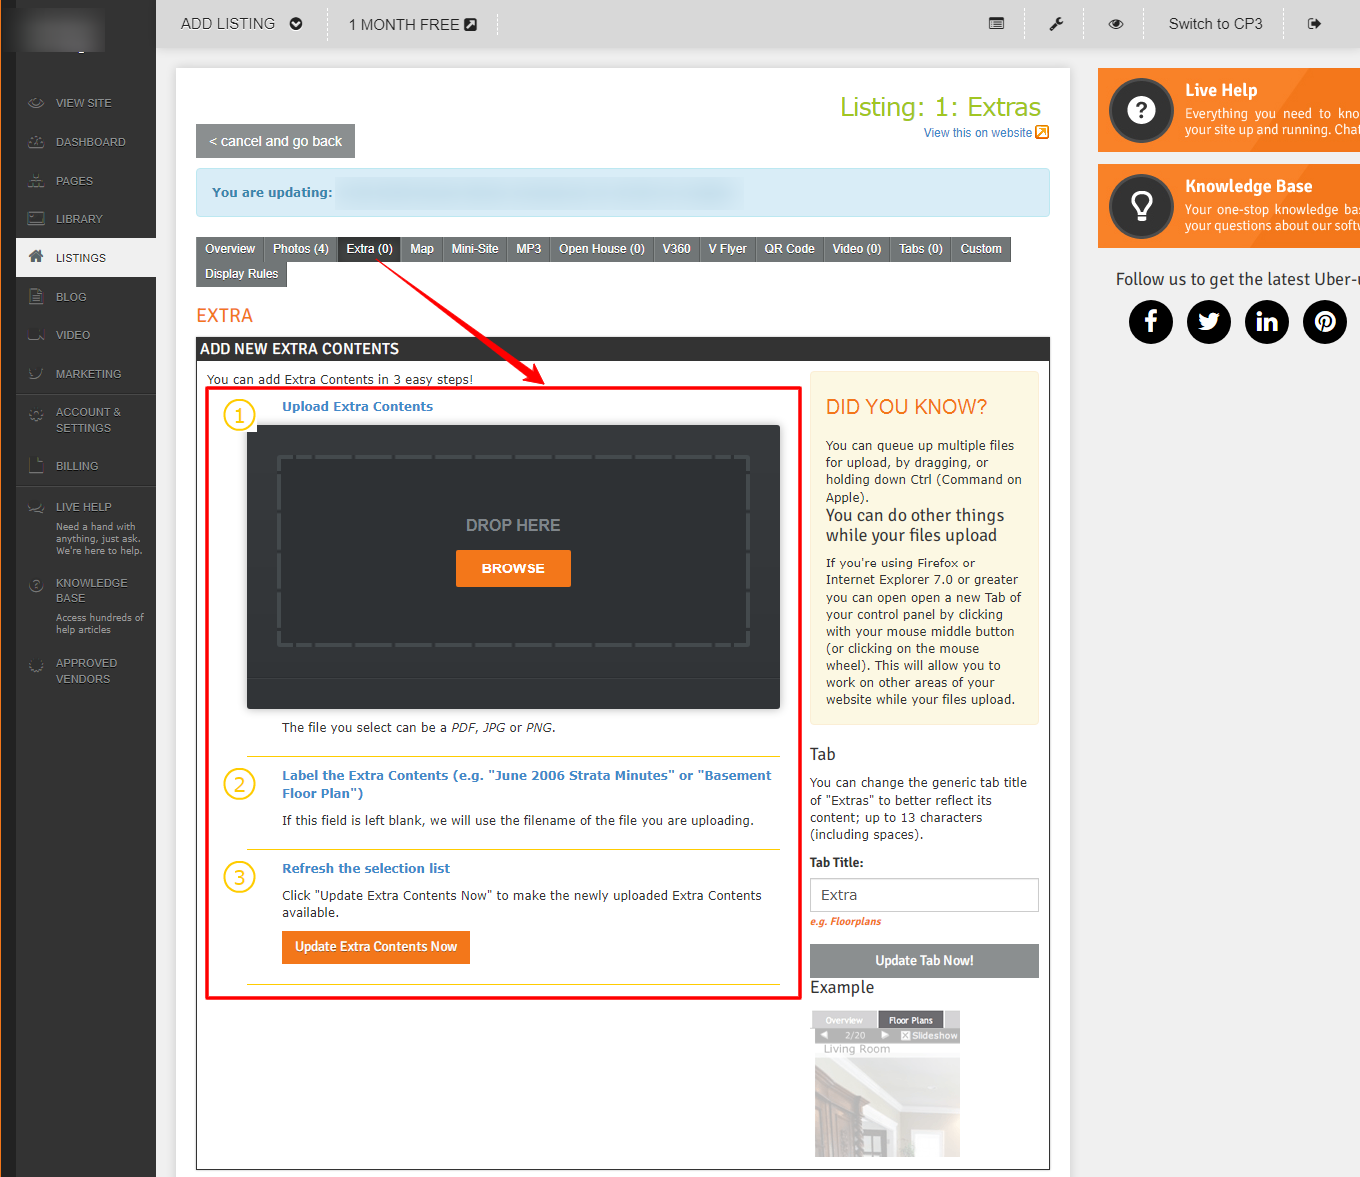Viewport: 1360px width, 1177px height.
Task: Click Refresh the selection list heading
Action: [x=366, y=869]
